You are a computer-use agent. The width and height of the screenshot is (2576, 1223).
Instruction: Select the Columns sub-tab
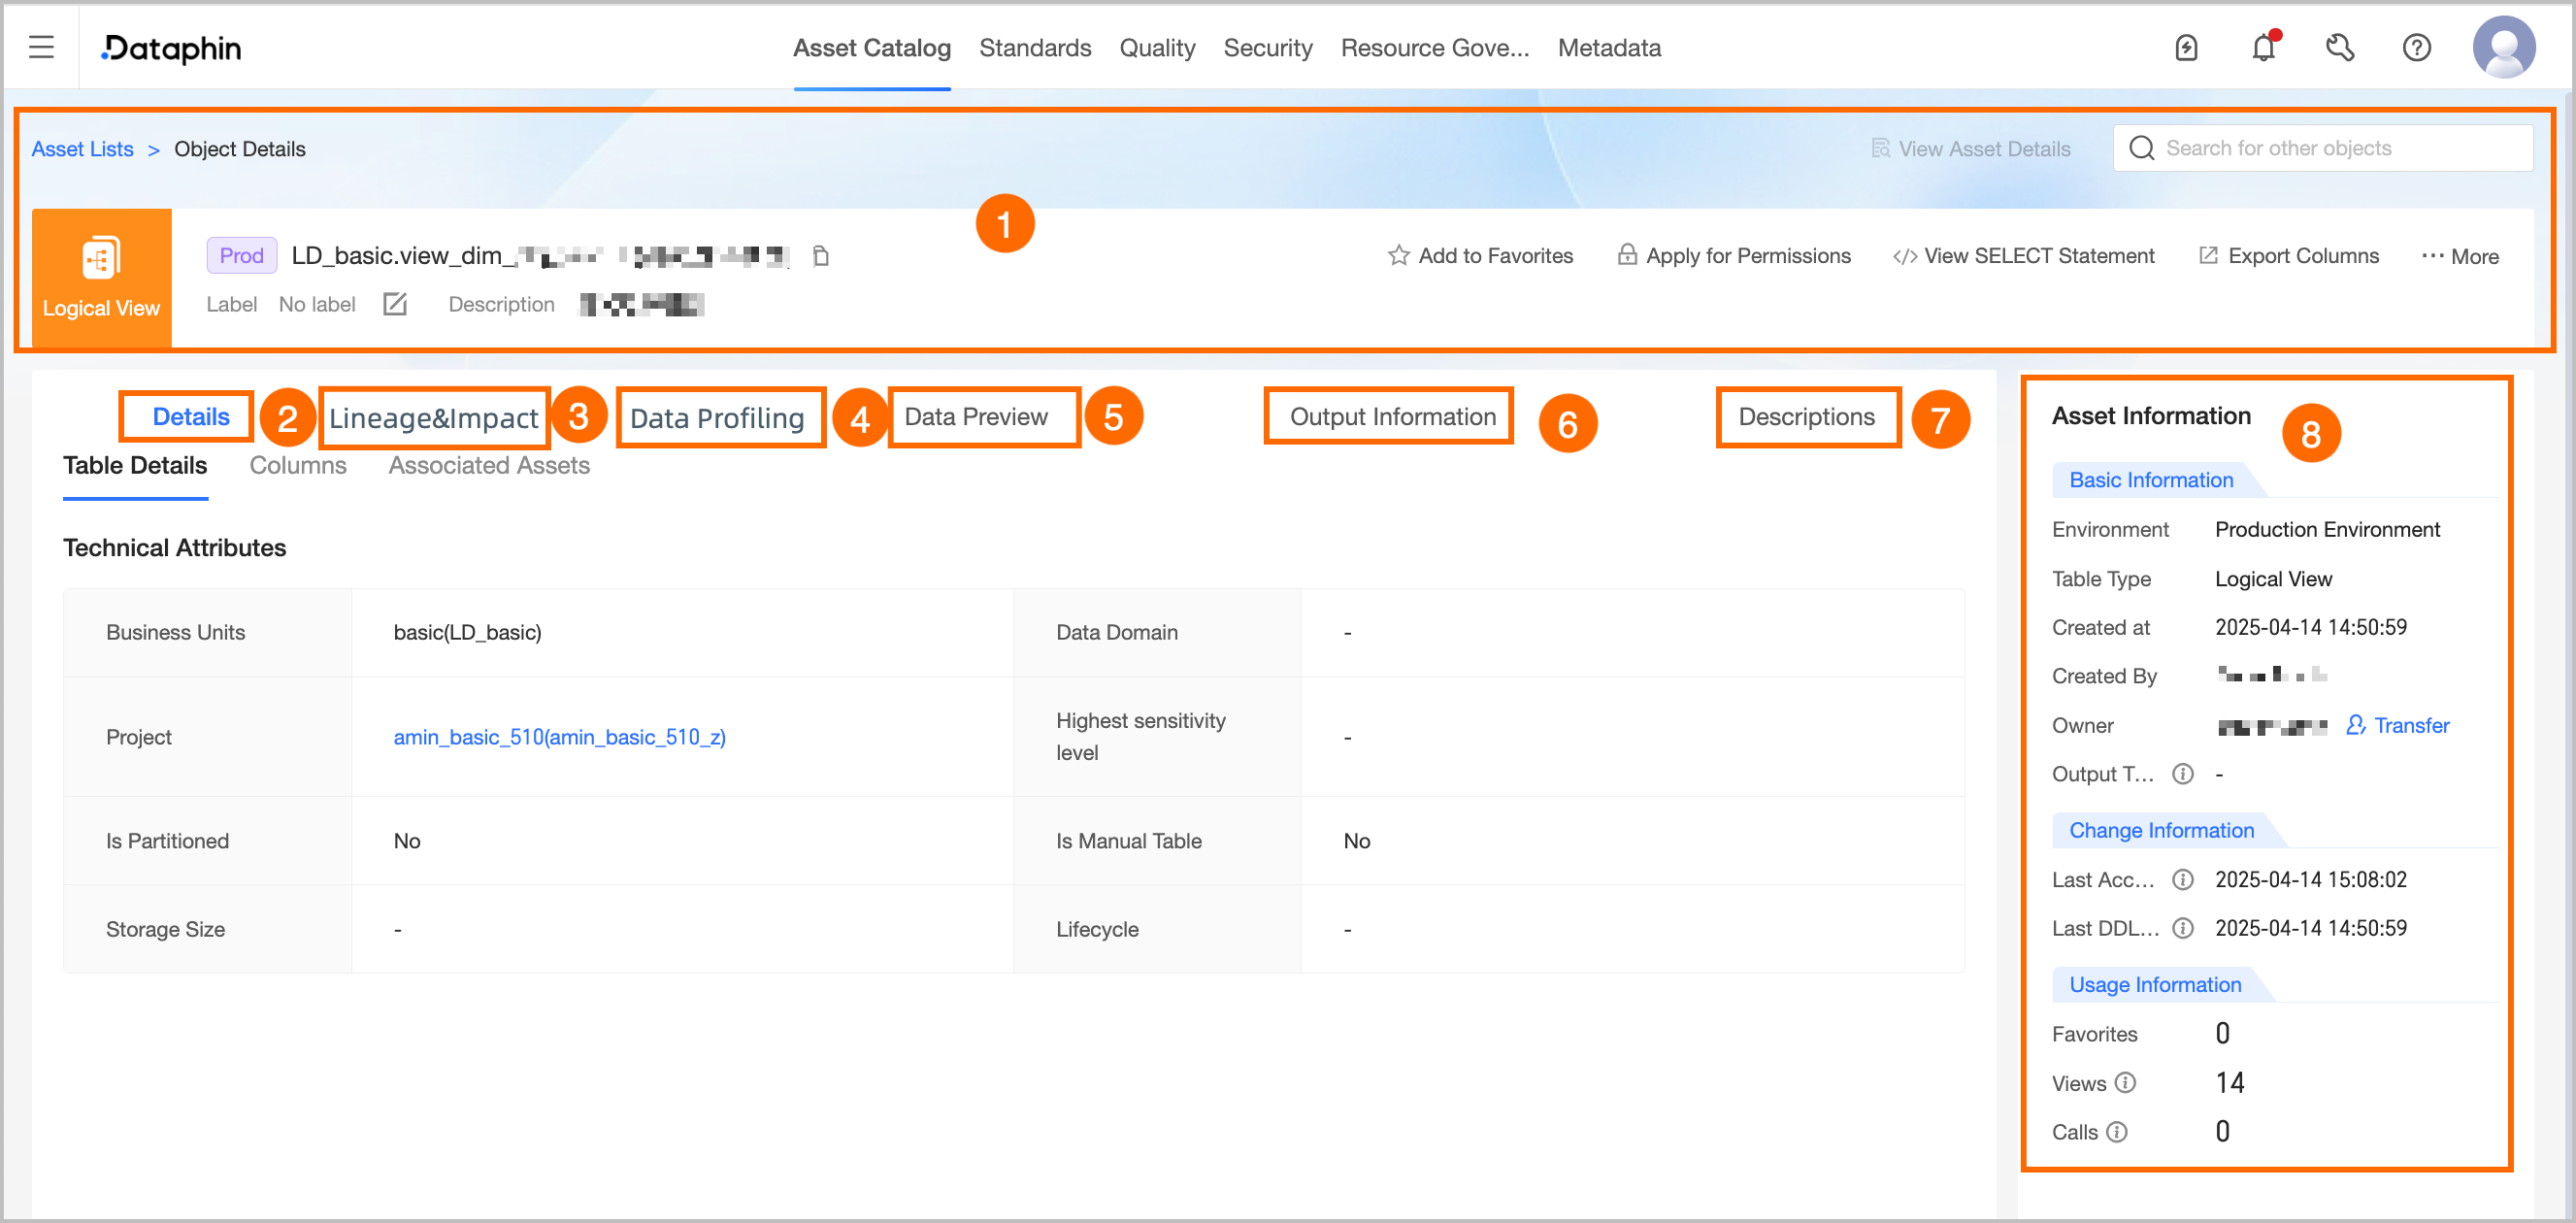coord(297,465)
